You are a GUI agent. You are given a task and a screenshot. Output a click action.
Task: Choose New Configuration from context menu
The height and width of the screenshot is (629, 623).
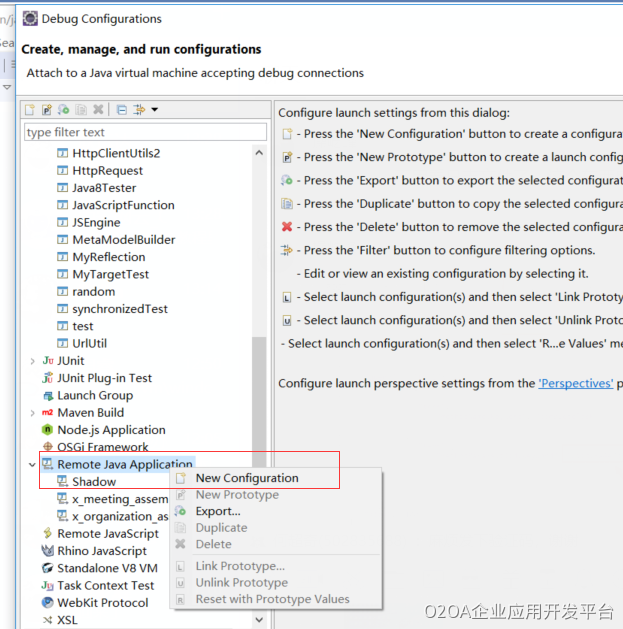(x=247, y=478)
